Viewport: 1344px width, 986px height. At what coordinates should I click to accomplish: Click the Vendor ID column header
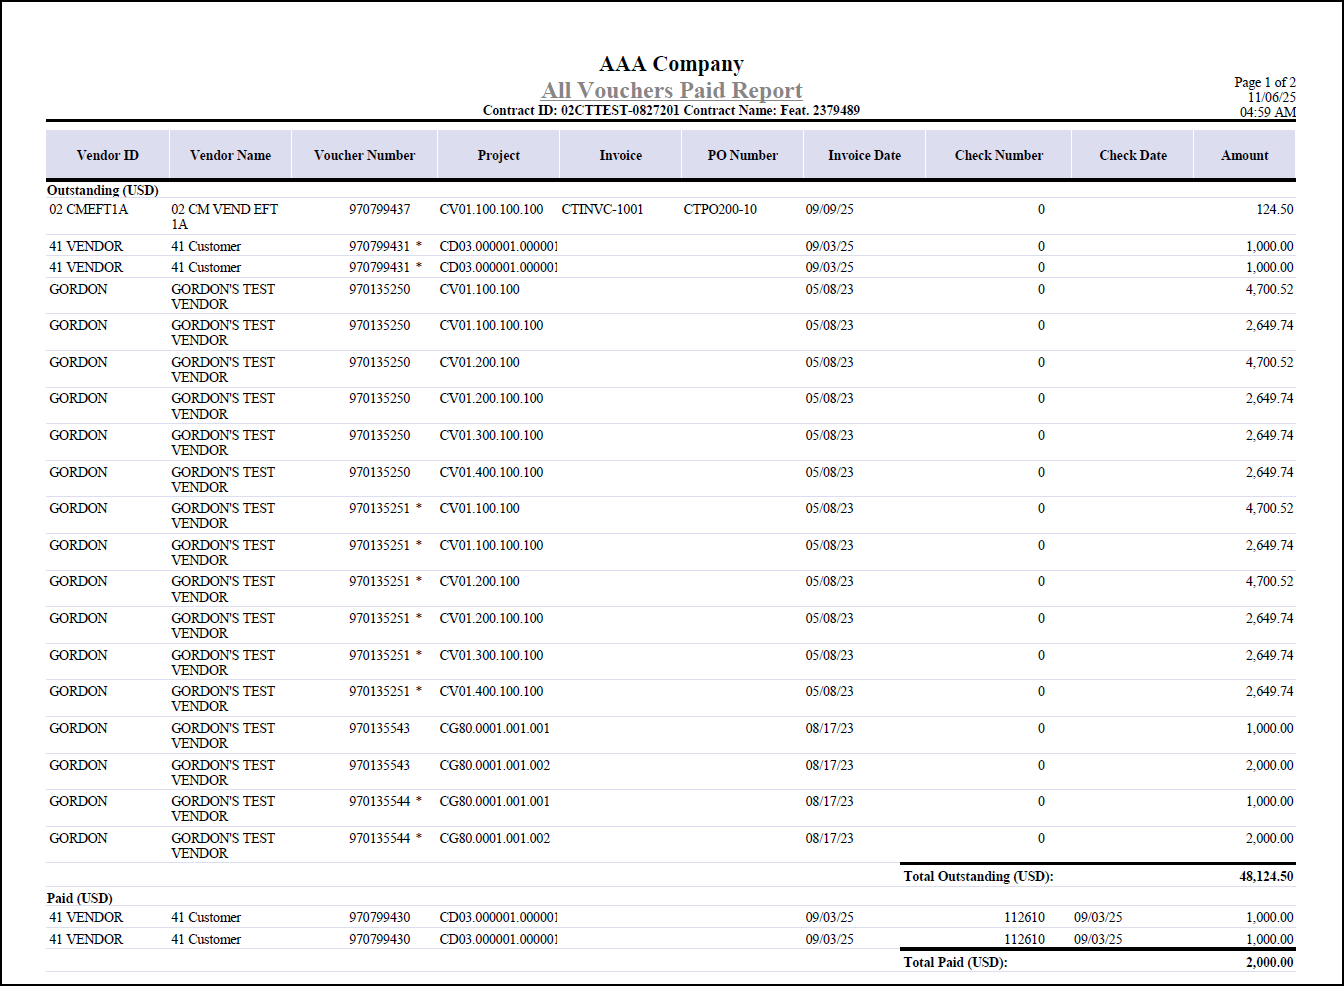[x=107, y=155]
